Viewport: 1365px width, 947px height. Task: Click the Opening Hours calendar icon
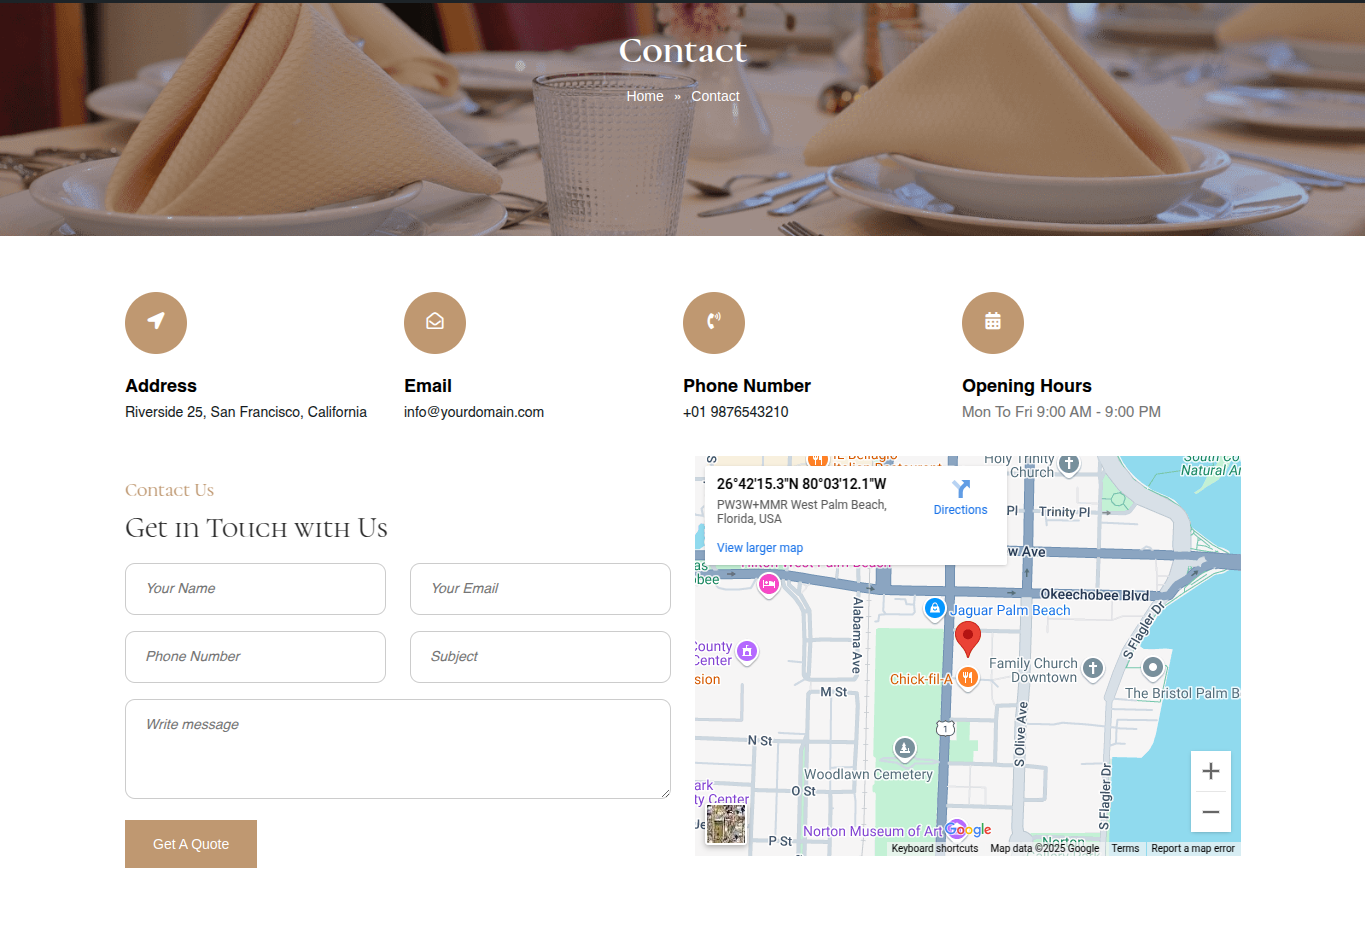tap(993, 322)
